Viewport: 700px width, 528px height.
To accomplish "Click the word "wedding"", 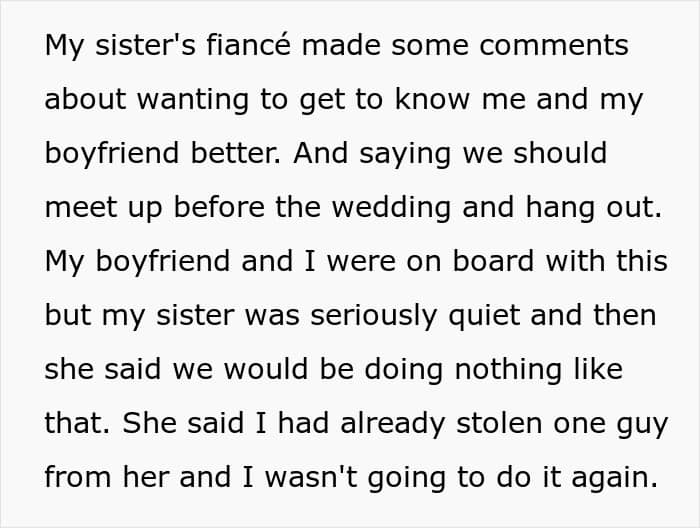I will click(391, 208).
